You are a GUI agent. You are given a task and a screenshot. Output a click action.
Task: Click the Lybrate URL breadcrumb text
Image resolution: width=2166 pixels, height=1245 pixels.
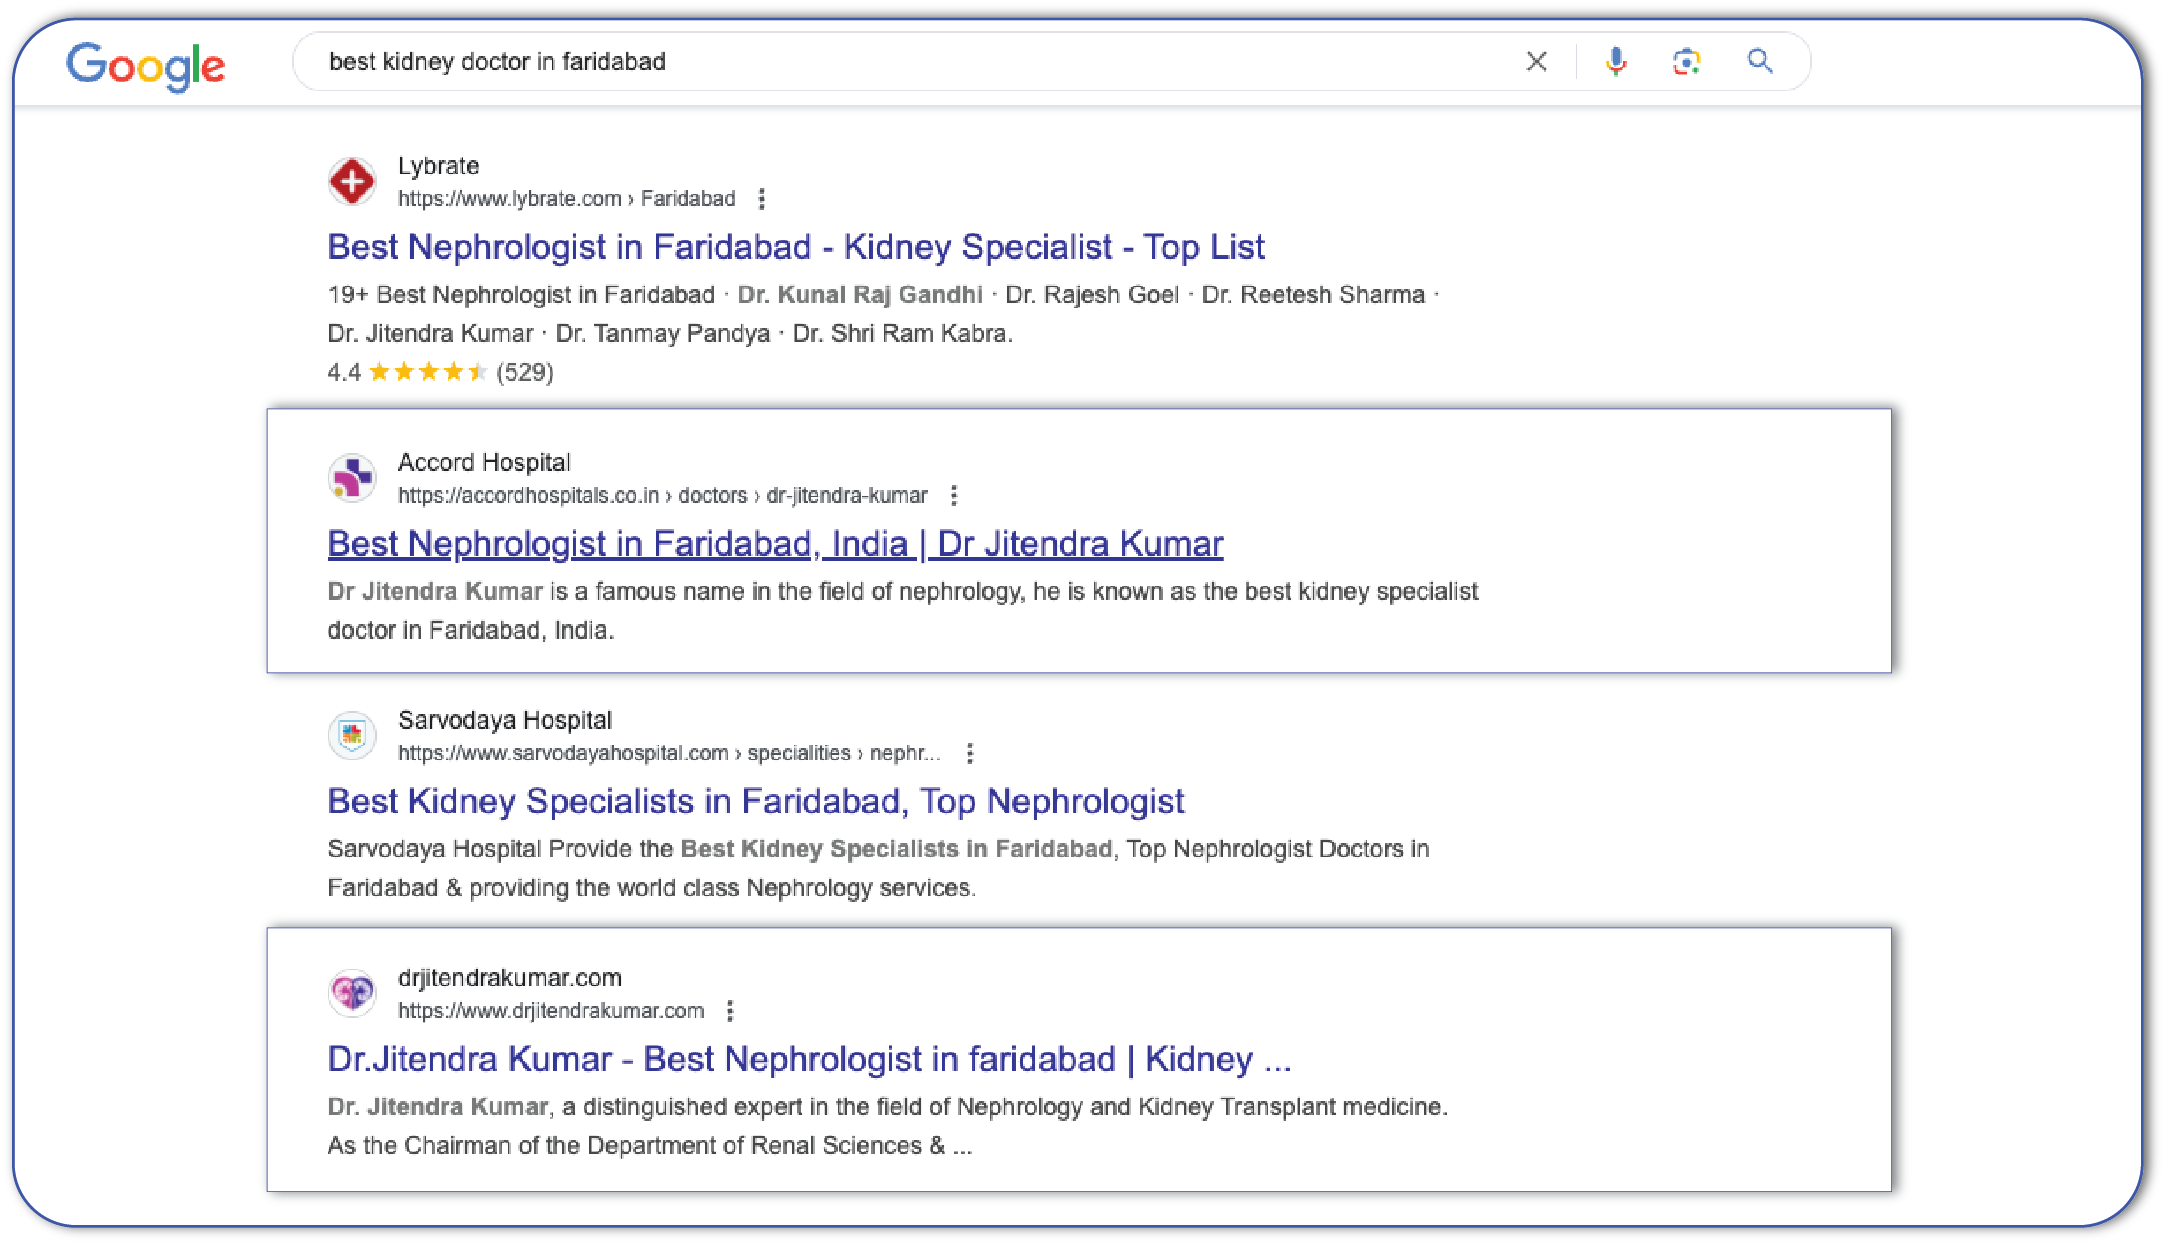pos(566,199)
